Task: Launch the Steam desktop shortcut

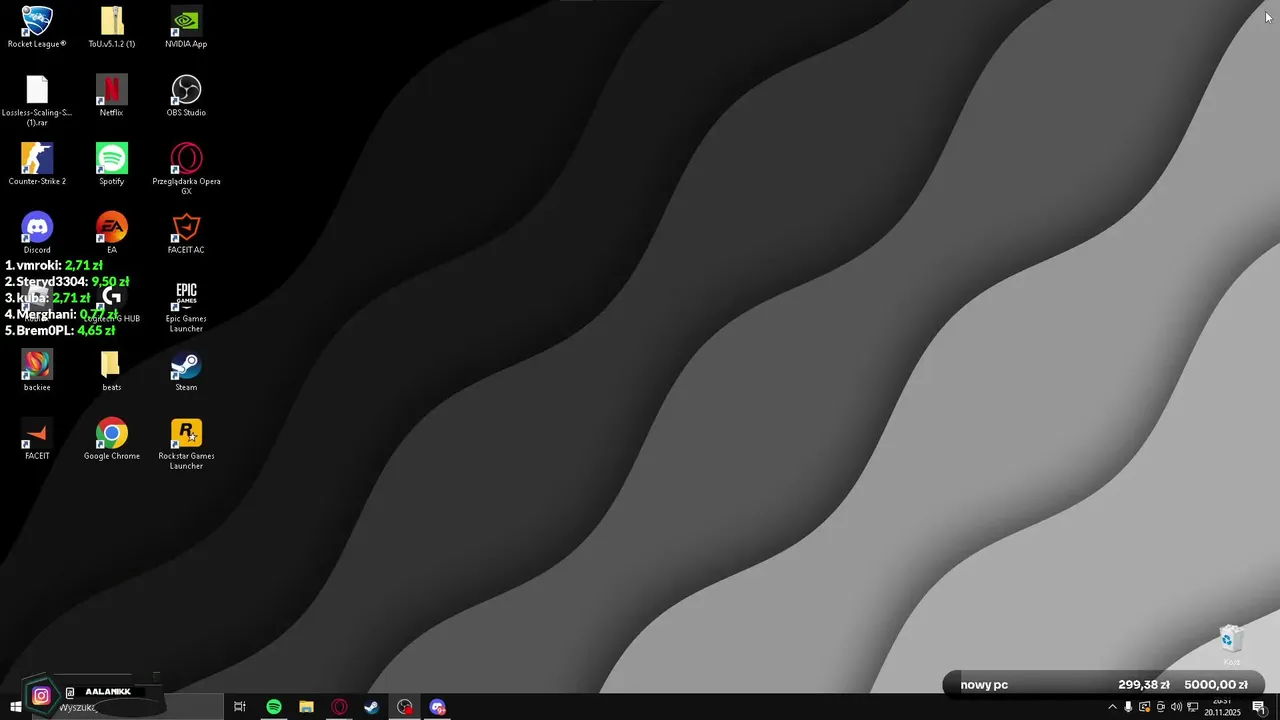Action: tap(186, 370)
